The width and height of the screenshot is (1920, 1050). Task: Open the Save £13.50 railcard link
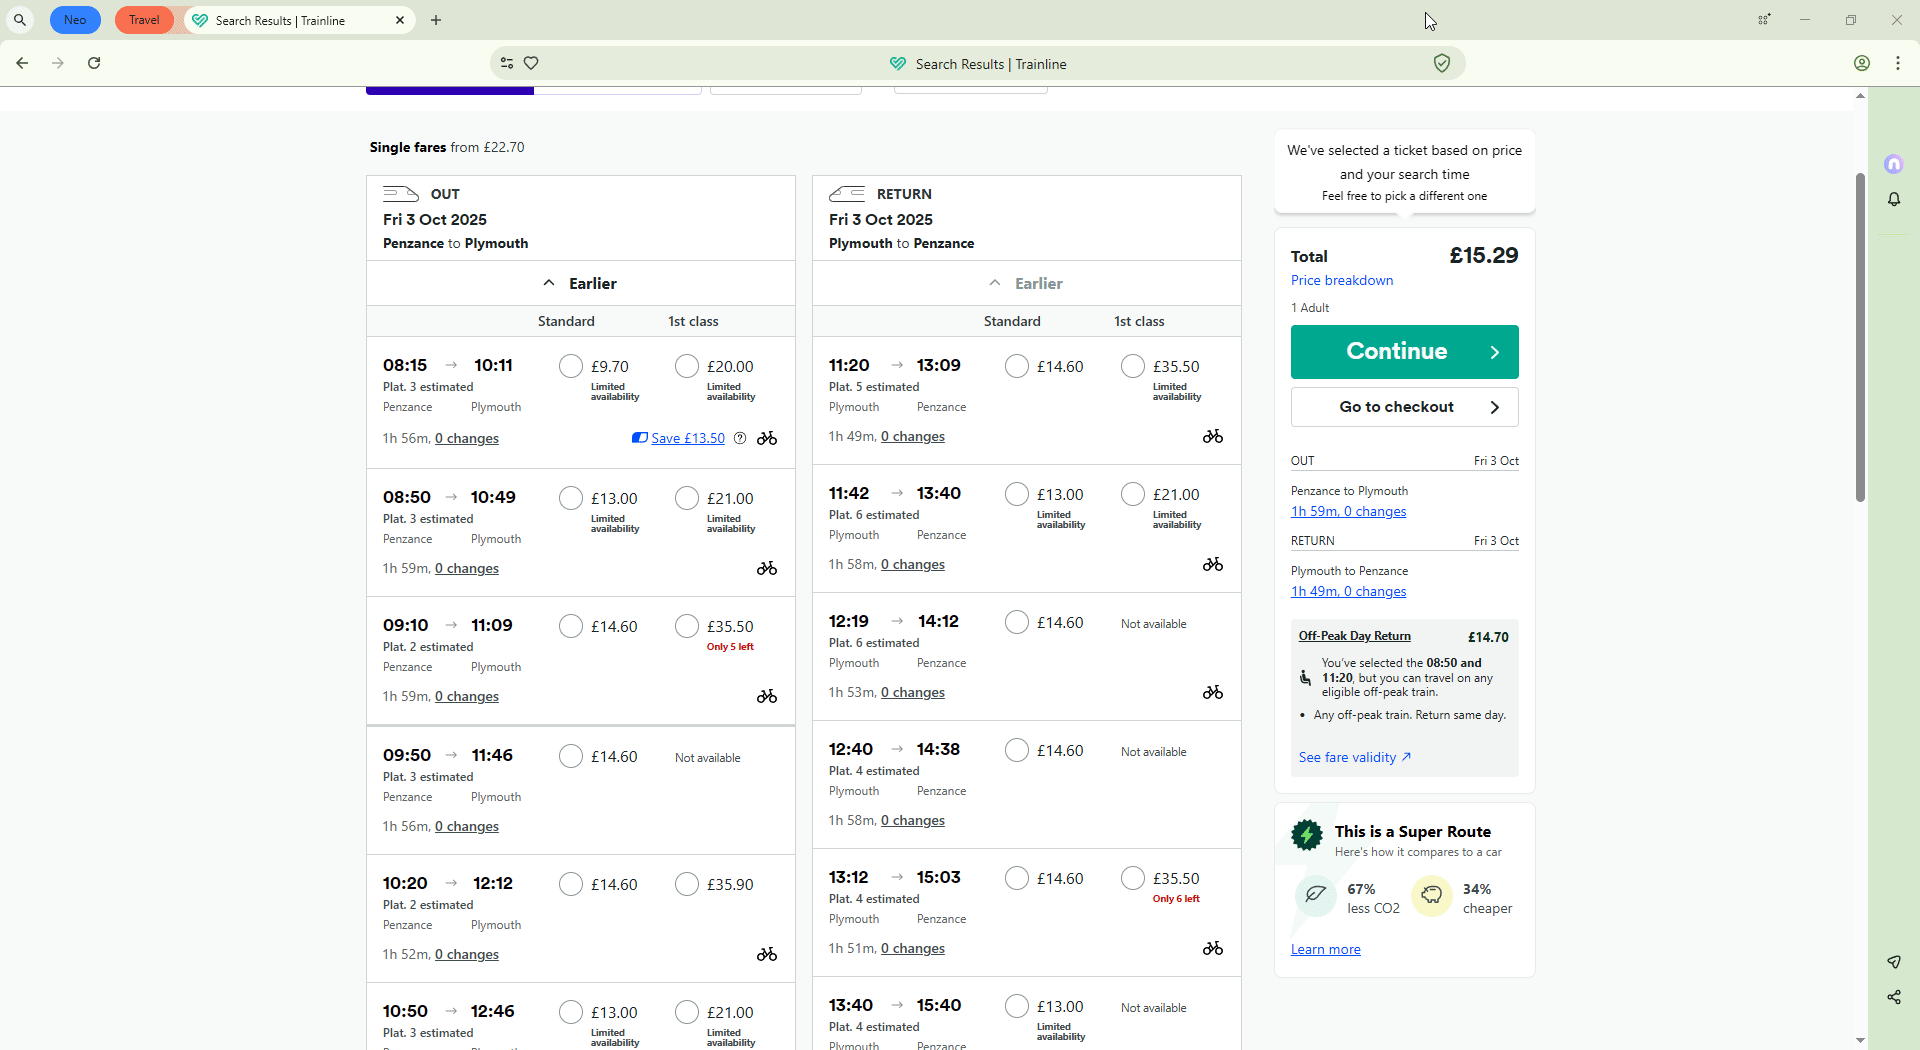tap(688, 438)
